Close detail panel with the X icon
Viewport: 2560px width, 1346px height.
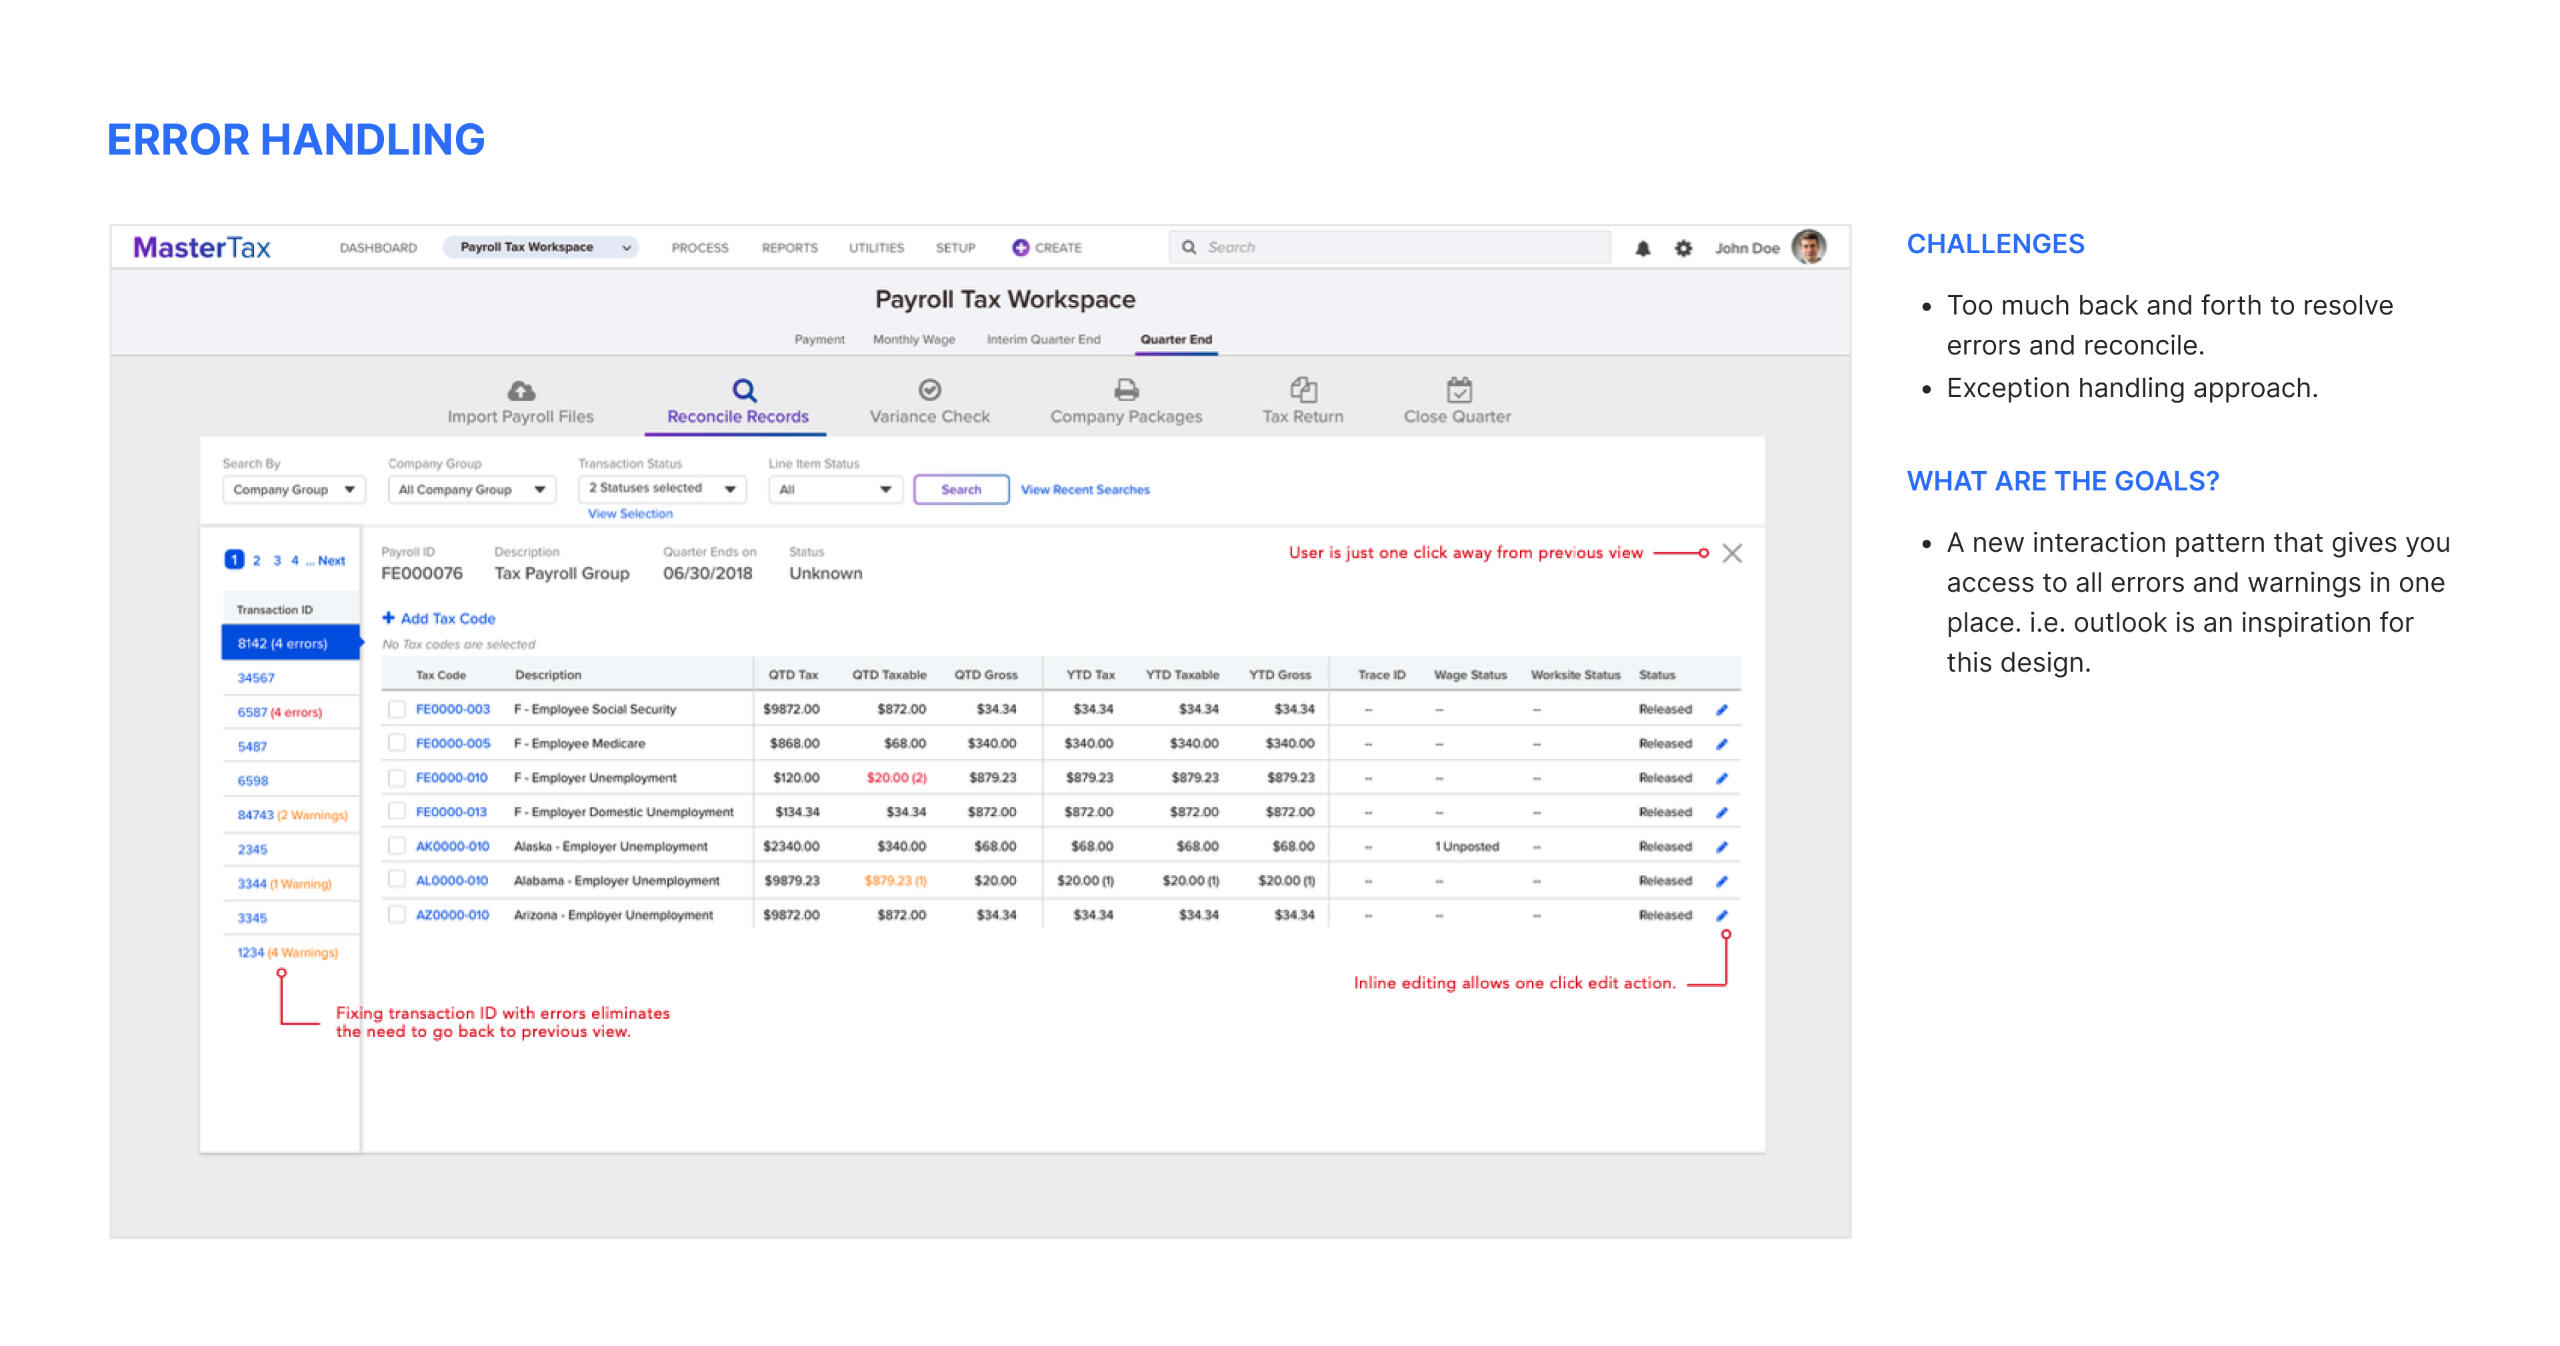(1732, 553)
